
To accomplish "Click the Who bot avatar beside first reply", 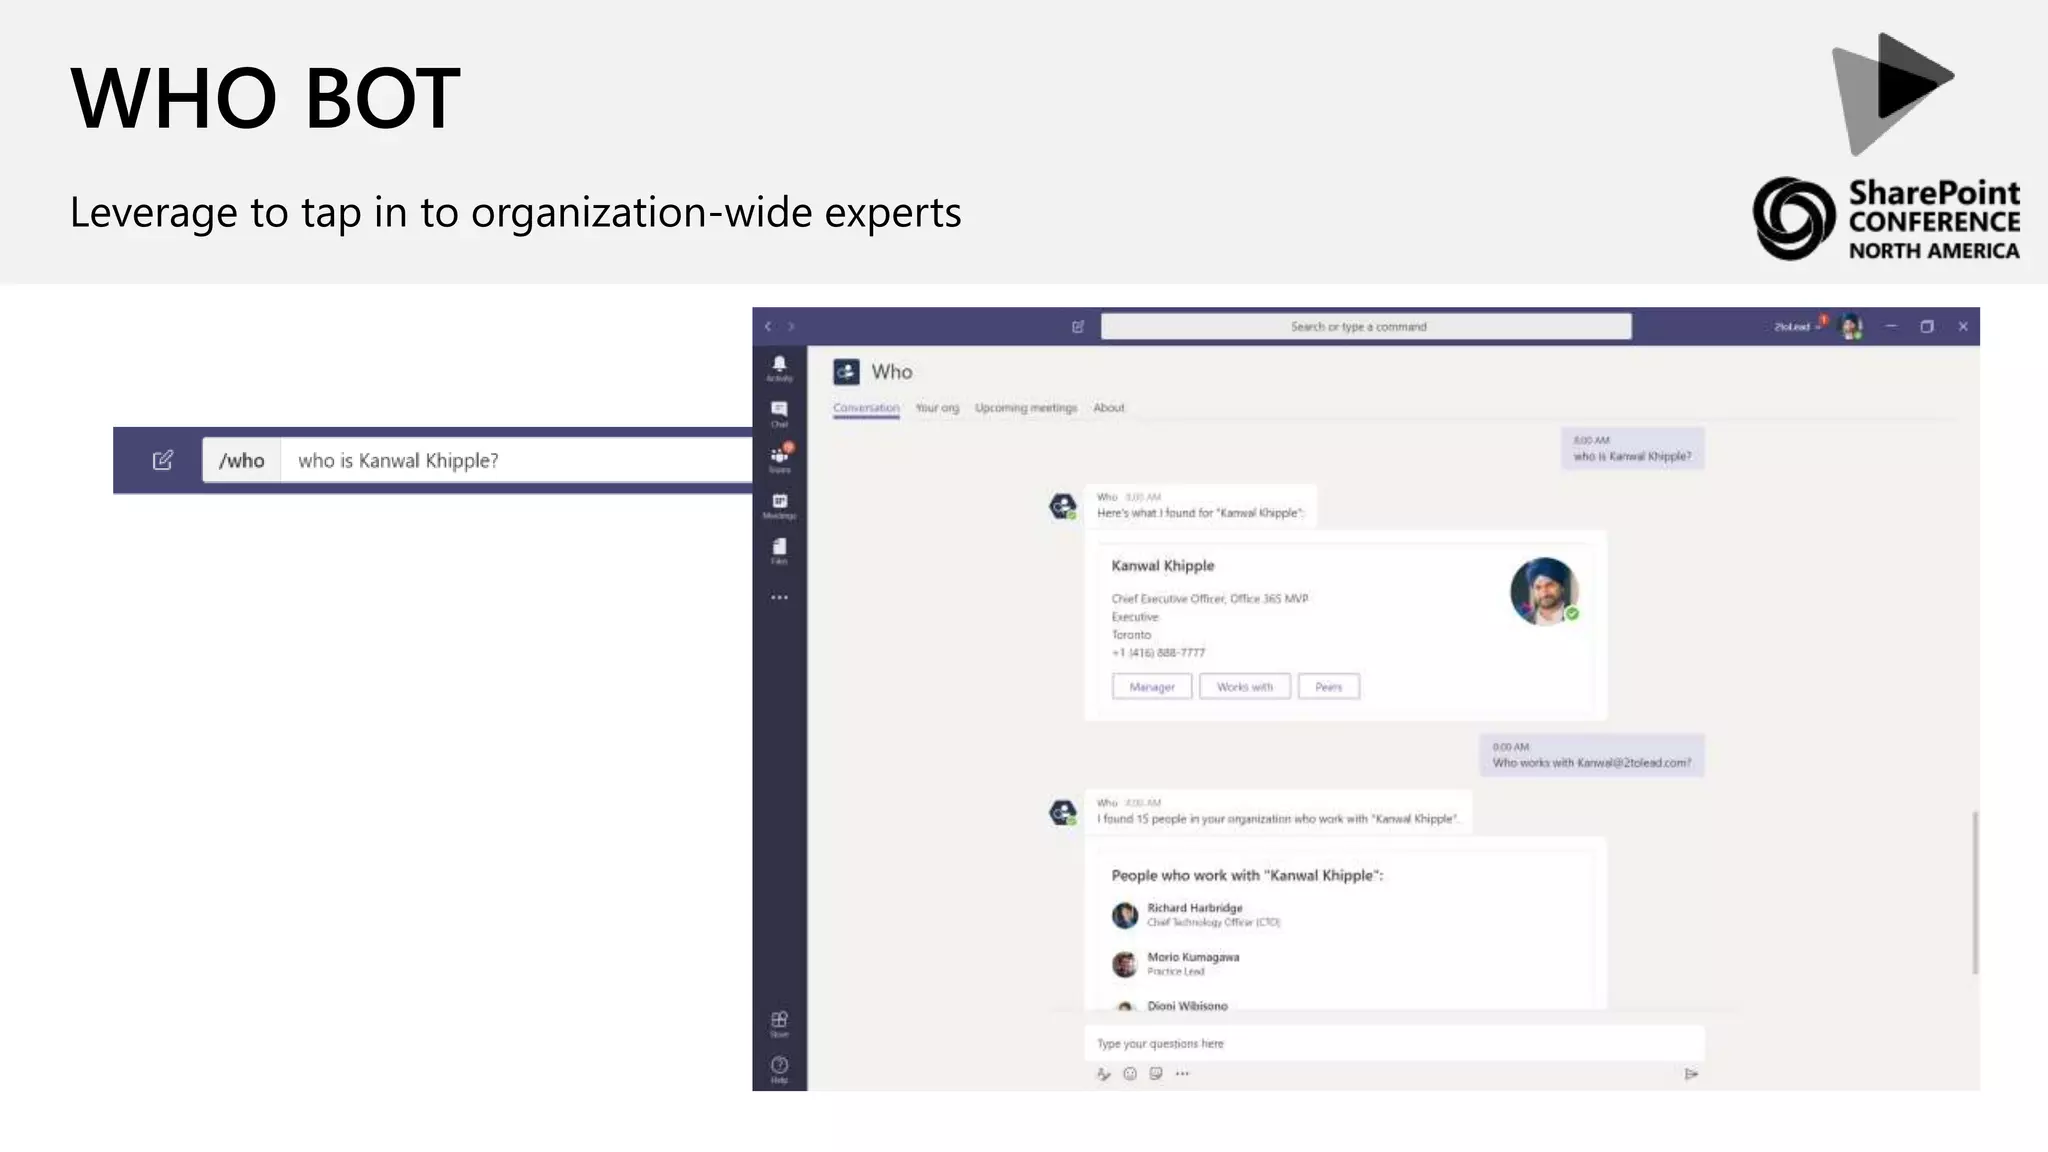I will [1063, 506].
